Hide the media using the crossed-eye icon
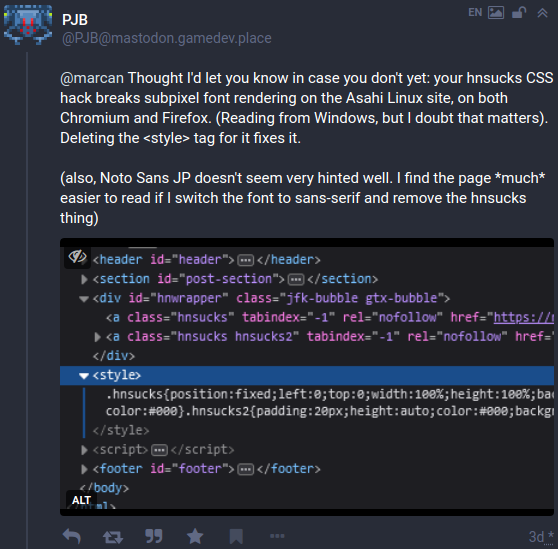Screen dimensions: 558x549 pos(77,256)
